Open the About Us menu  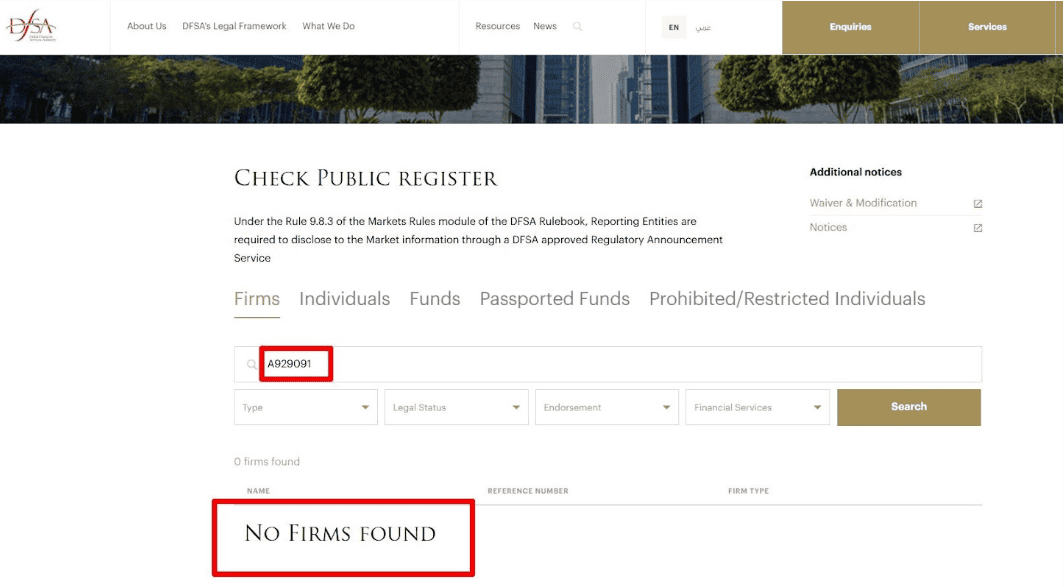pos(146,26)
